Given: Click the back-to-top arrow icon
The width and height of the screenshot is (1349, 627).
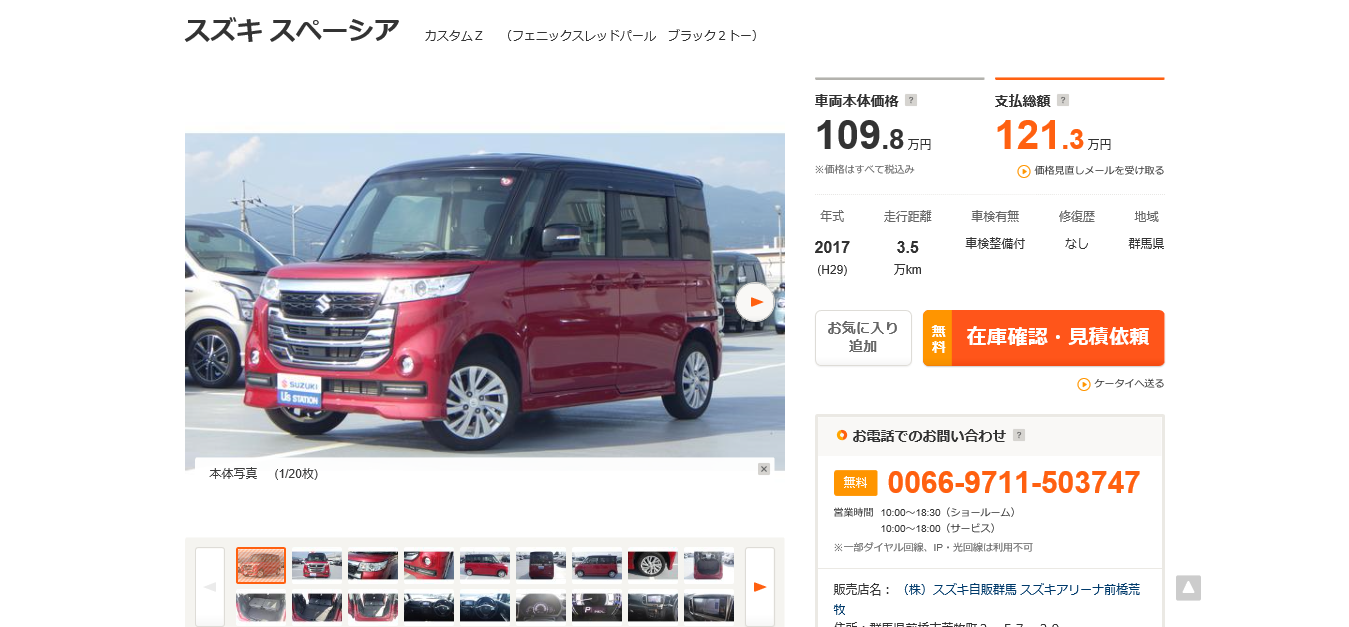Looking at the screenshot, I should coord(1188,588).
